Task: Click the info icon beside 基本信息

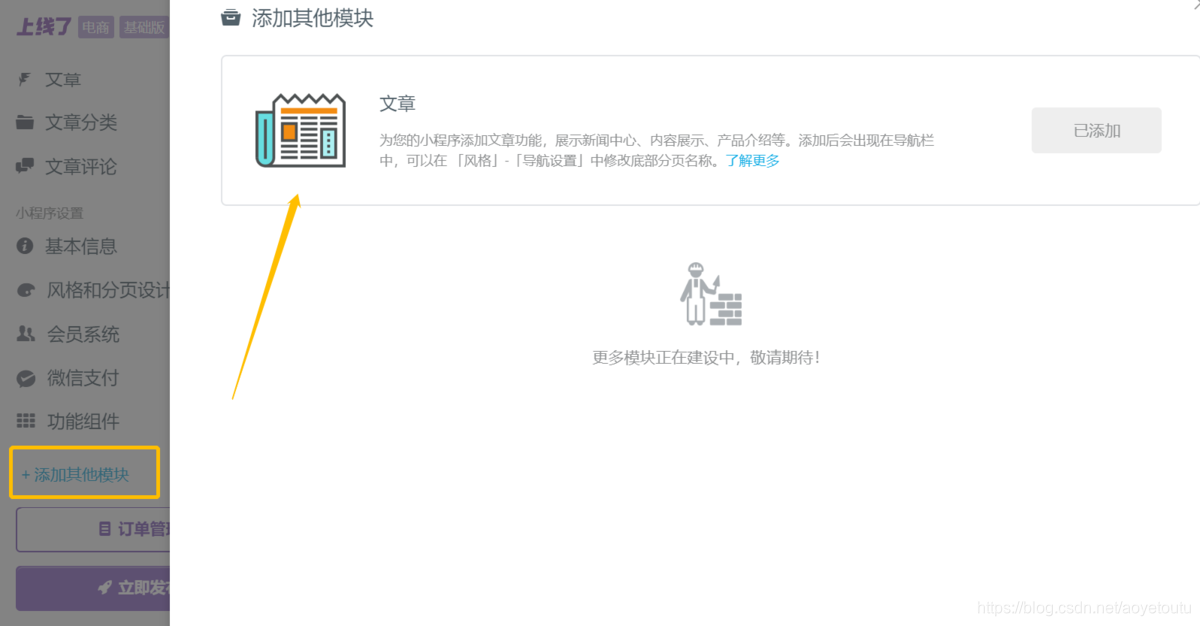Action: click(23, 246)
